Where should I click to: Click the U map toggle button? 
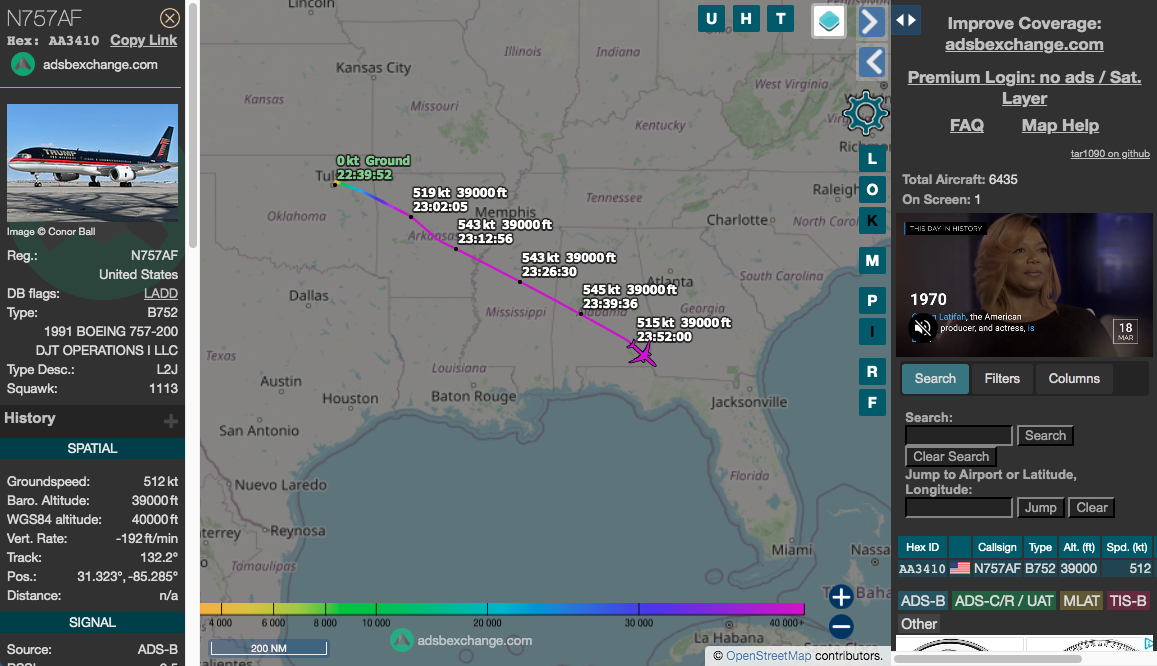click(711, 18)
